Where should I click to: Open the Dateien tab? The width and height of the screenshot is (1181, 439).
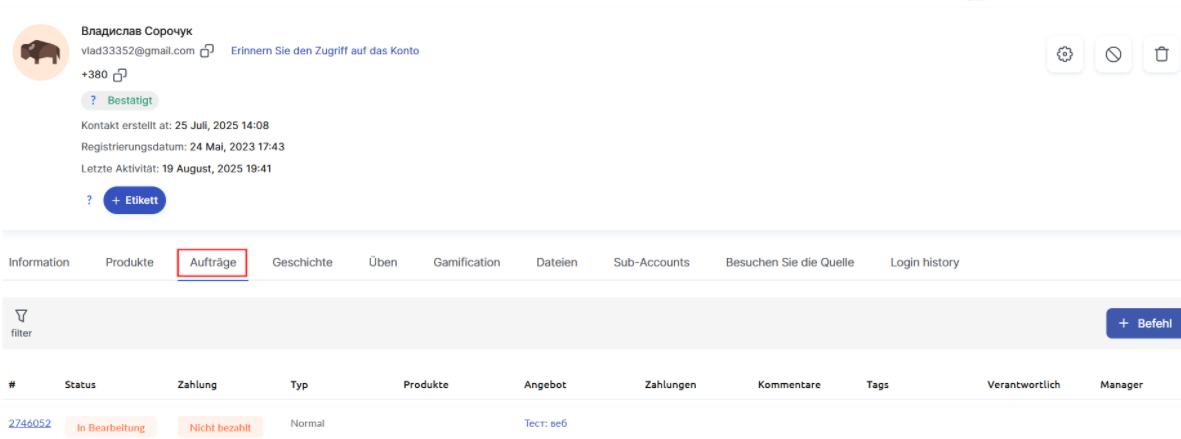point(557,262)
